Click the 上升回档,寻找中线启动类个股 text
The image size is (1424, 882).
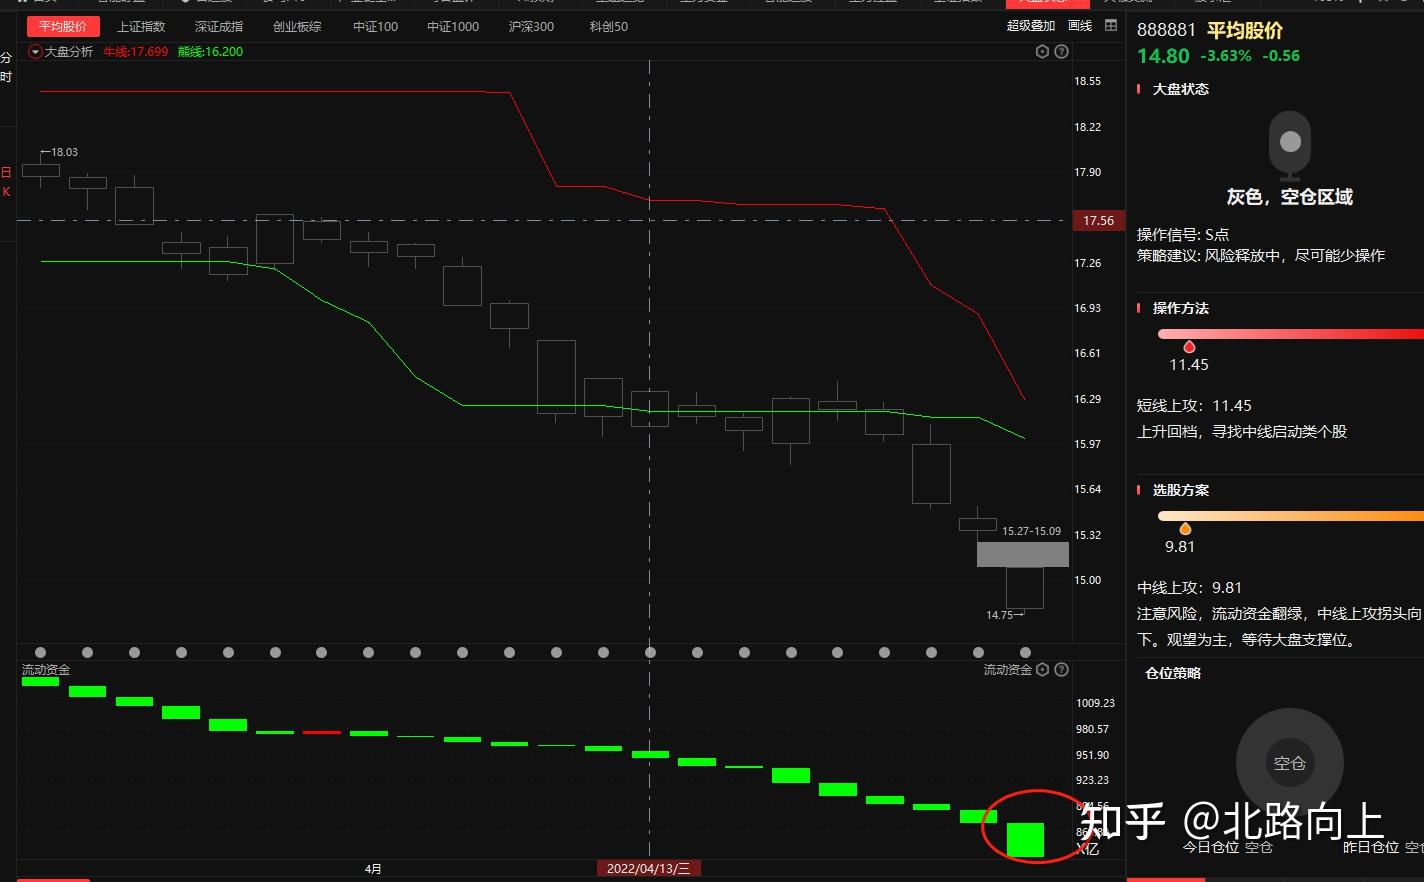click(x=1242, y=432)
